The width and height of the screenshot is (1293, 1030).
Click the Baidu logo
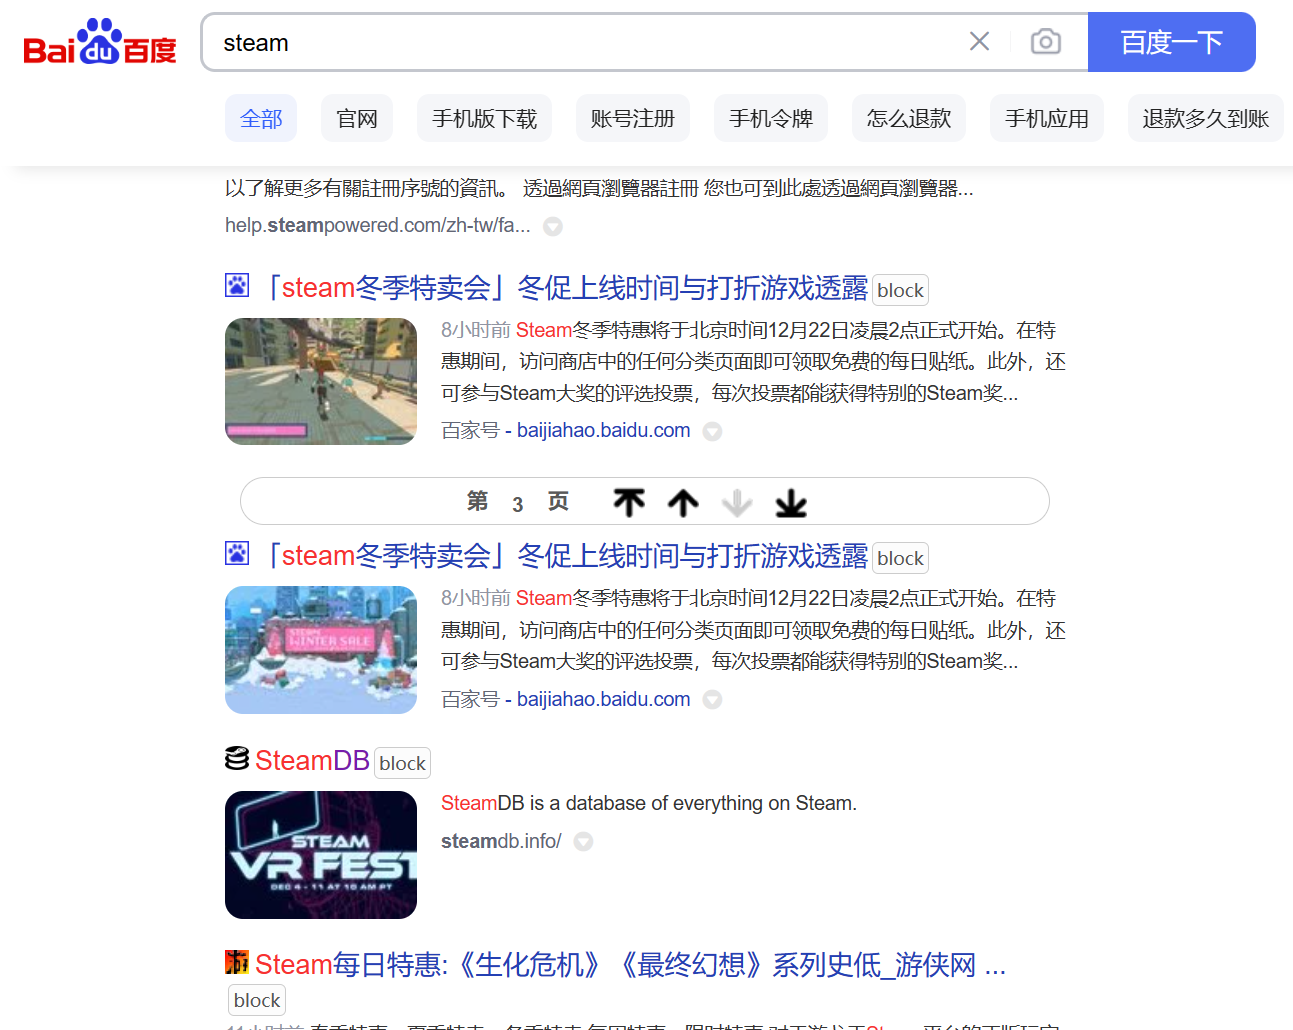coord(100,42)
